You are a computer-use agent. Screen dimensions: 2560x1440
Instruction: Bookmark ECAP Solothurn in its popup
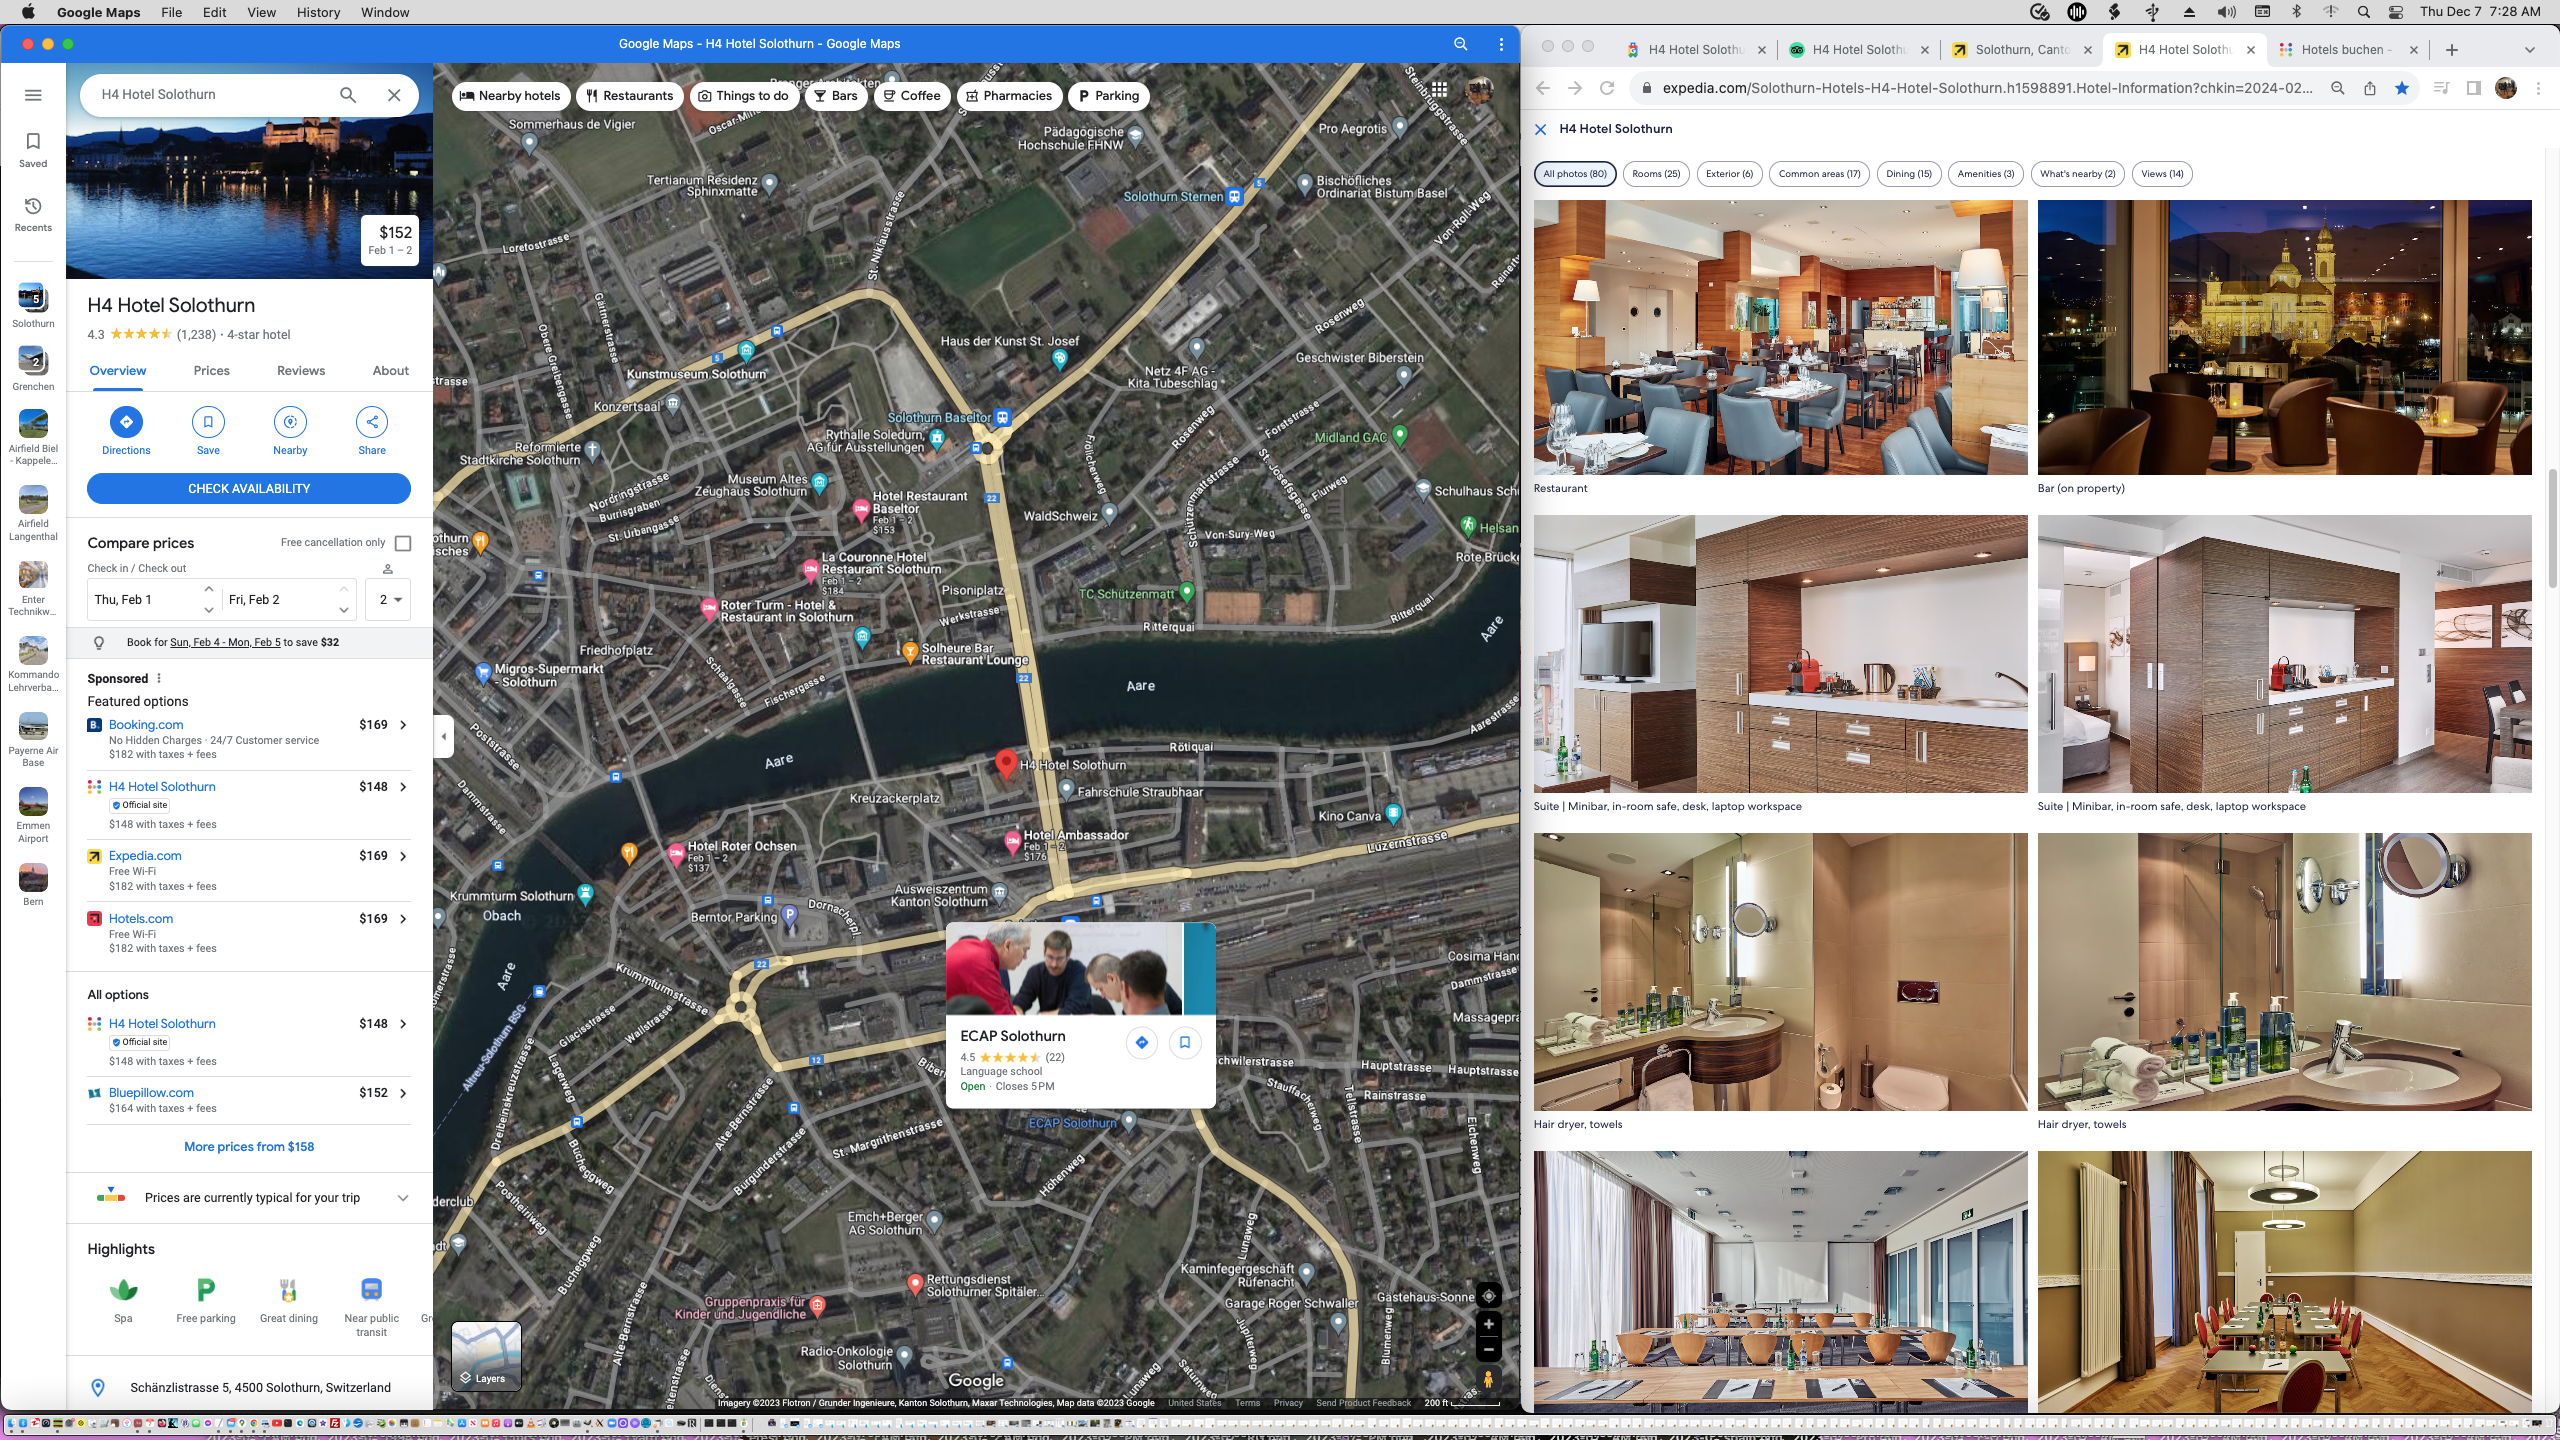tap(1184, 1042)
